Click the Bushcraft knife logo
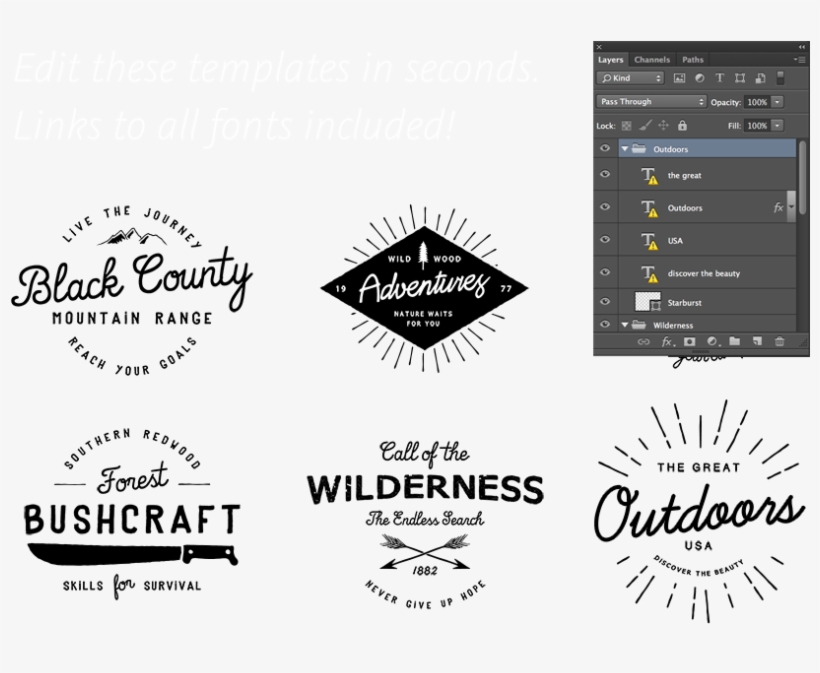 132,514
